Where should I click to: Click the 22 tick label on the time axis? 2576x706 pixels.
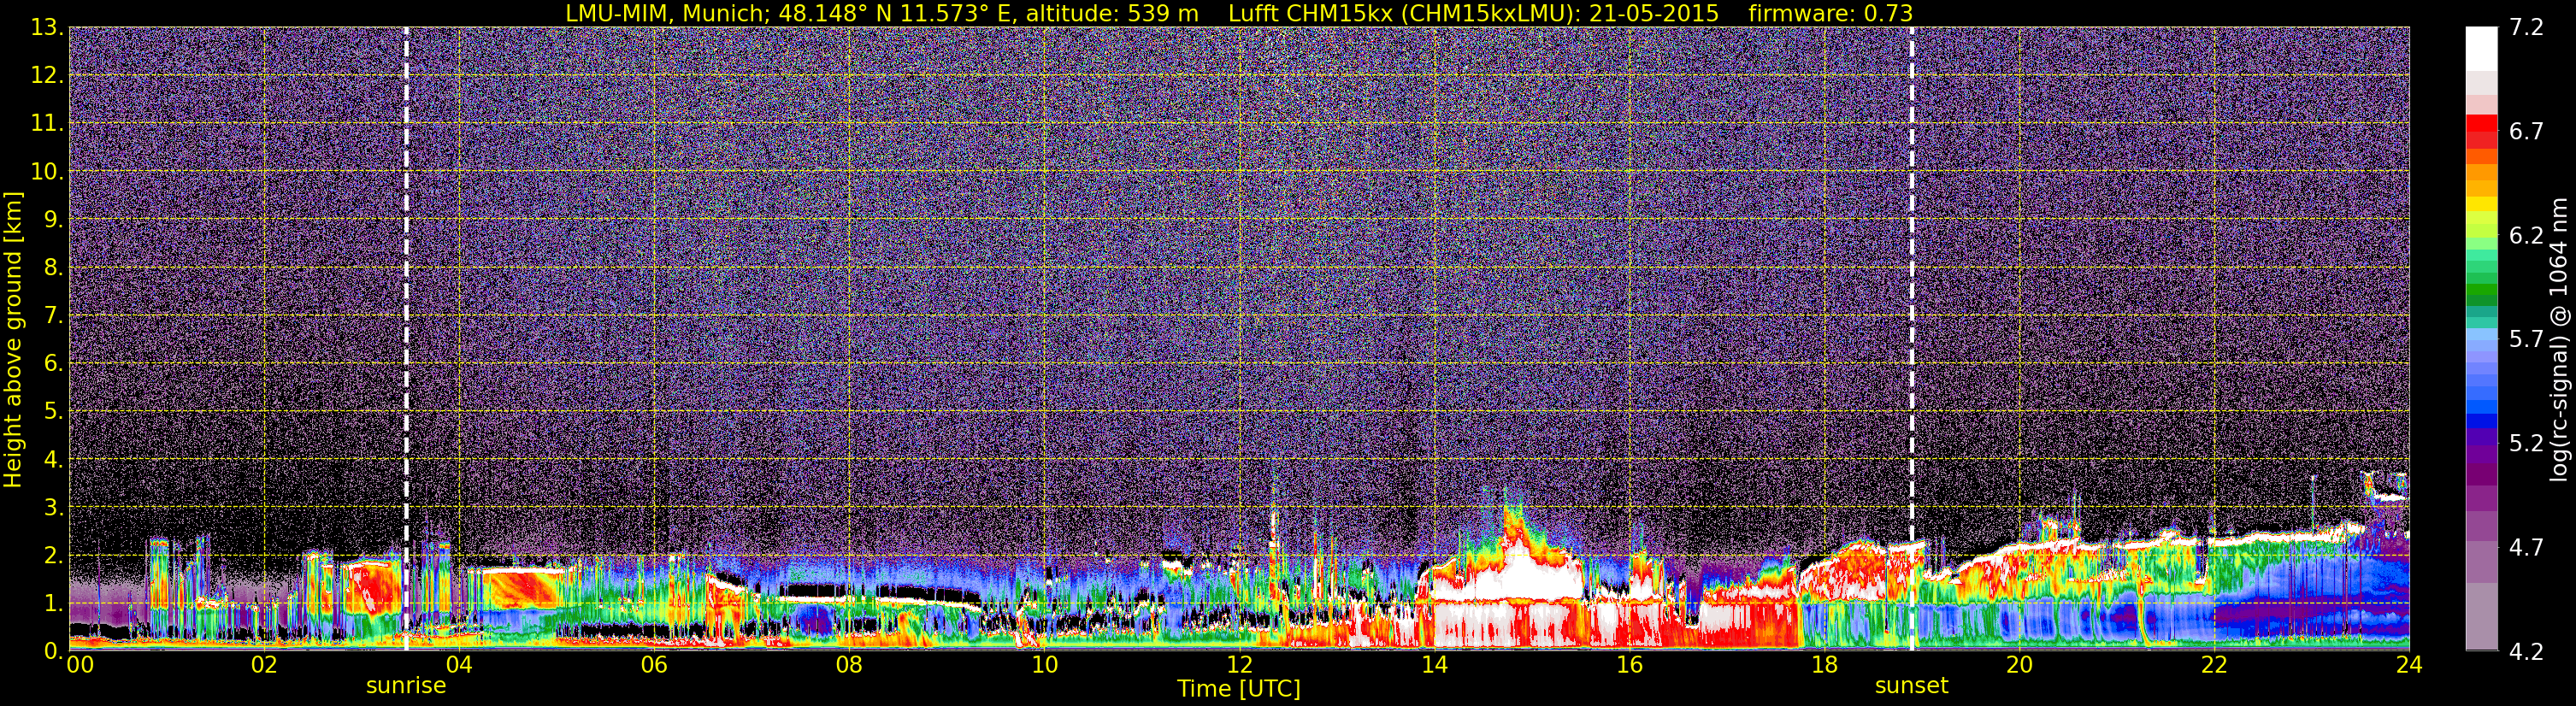point(2214,665)
